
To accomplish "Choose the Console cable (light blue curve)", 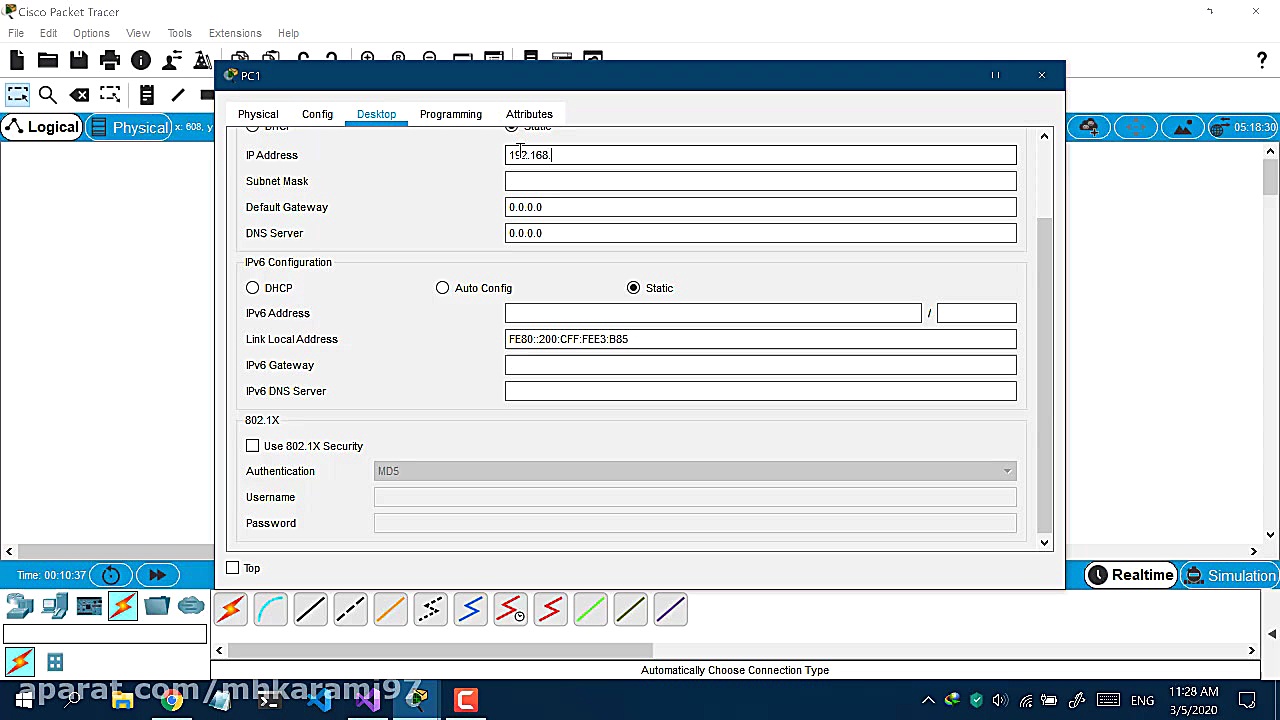I will [270, 609].
